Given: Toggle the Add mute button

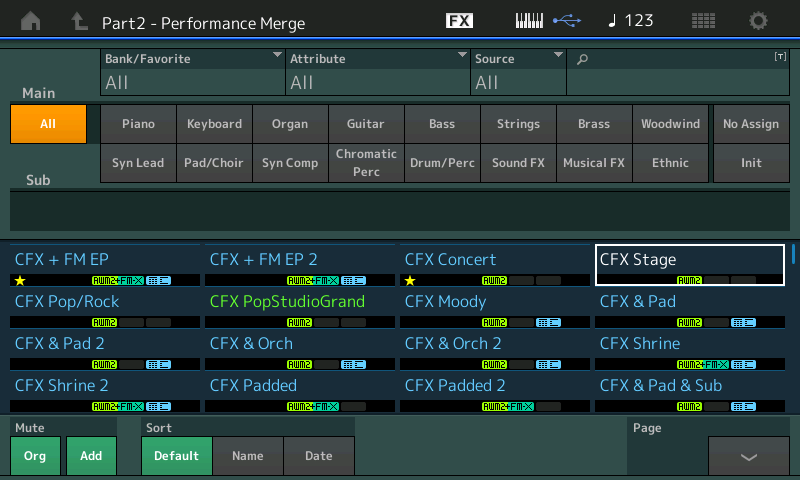Looking at the screenshot, I should click(x=91, y=455).
